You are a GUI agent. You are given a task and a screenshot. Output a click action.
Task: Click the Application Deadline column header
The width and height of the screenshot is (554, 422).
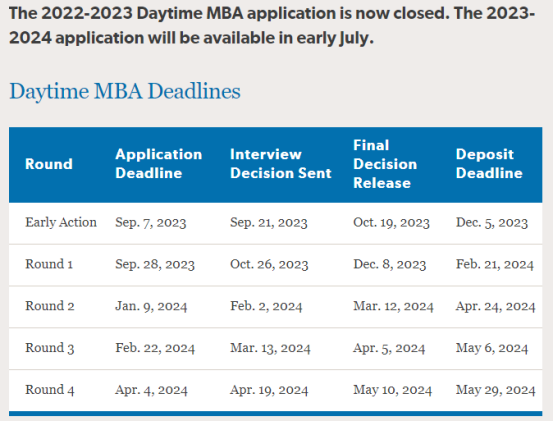159,164
